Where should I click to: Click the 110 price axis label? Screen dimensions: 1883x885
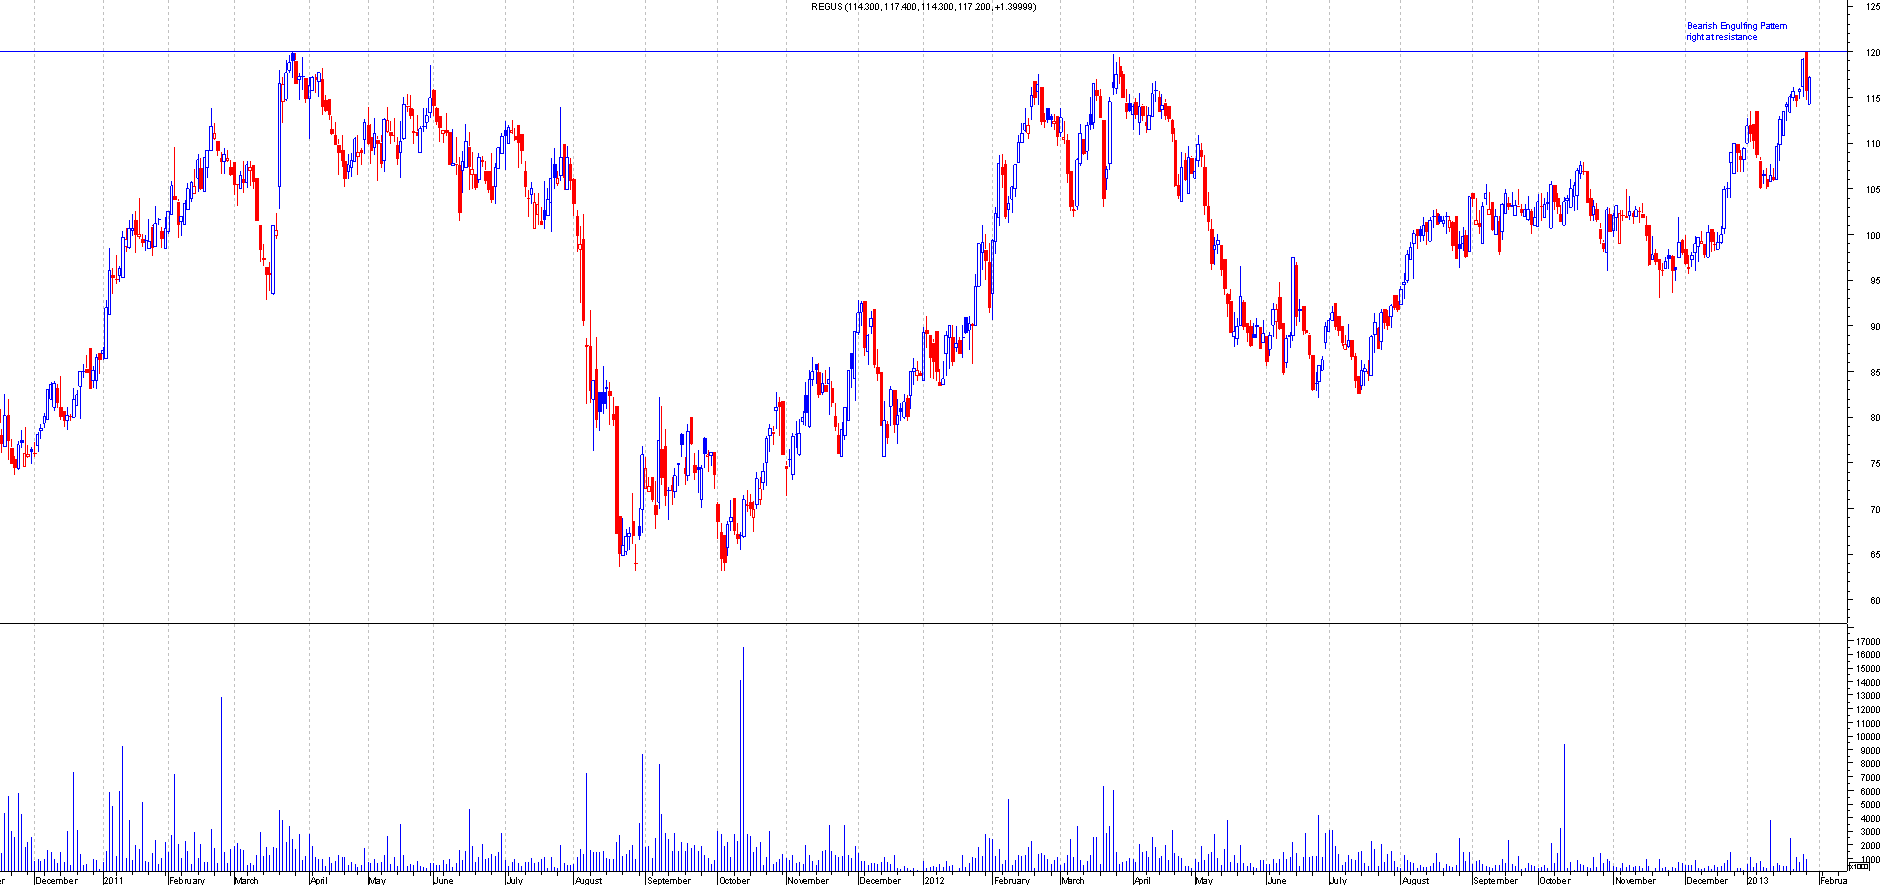[x=1871, y=144]
